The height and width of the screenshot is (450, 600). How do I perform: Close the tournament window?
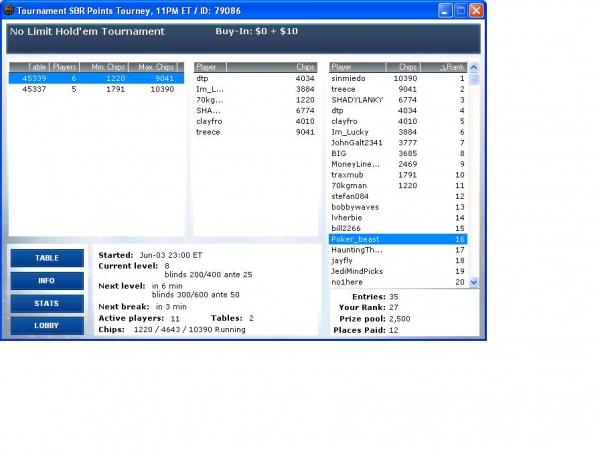coord(477,11)
